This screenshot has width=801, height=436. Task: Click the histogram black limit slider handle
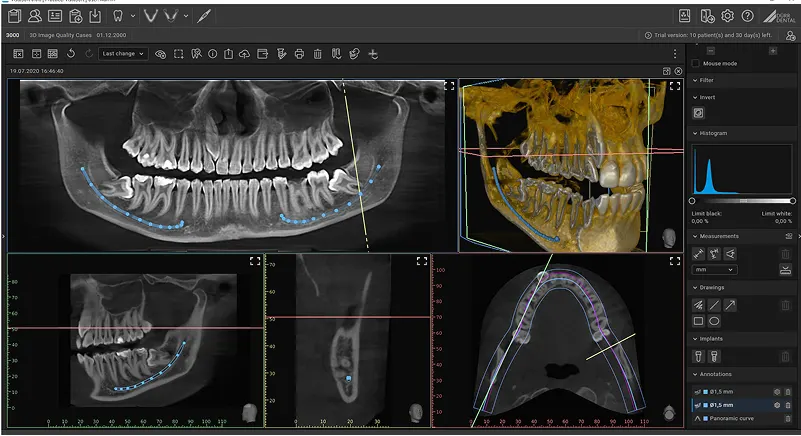[692, 201]
